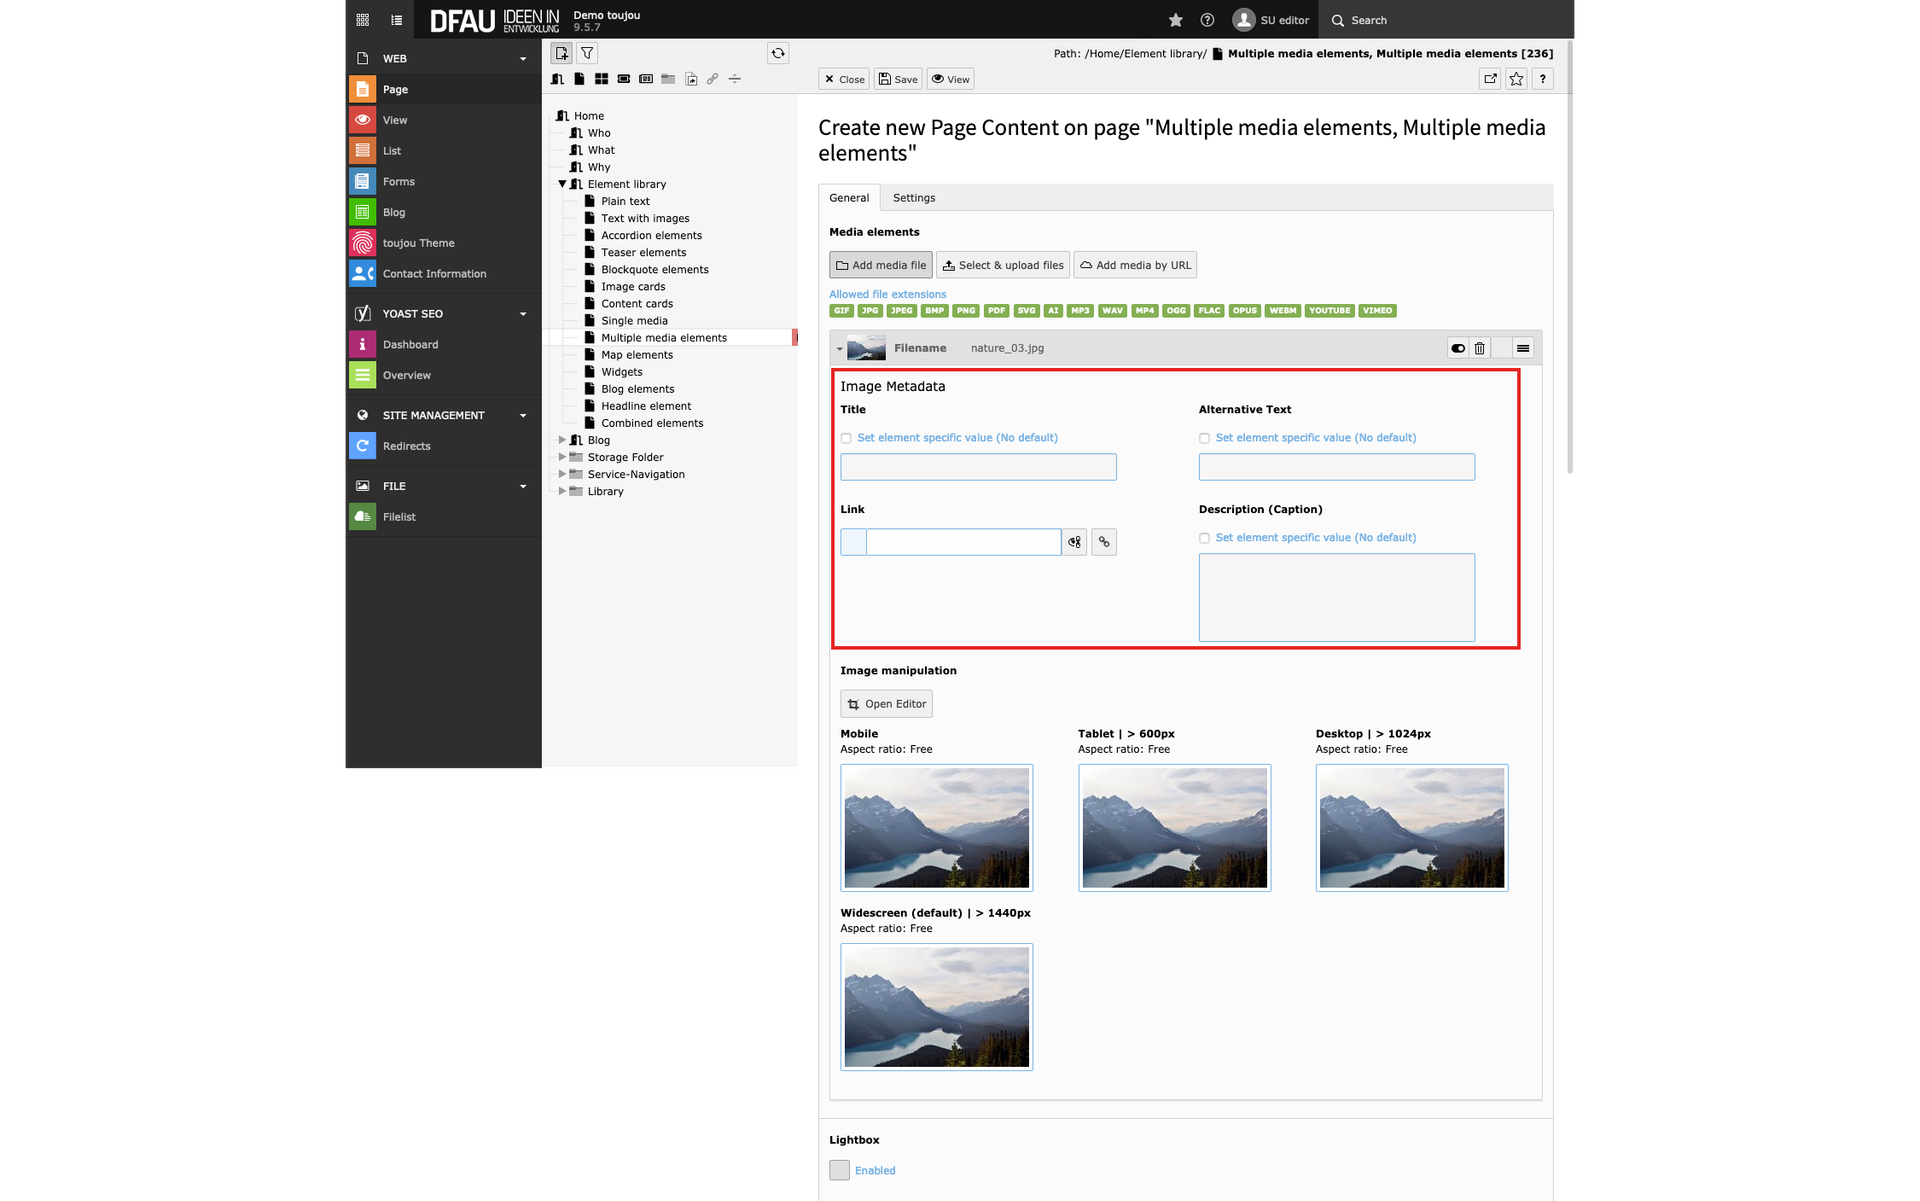Click the Add media file button
This screenshot has width=1920, height=1201.
point(880,265)
